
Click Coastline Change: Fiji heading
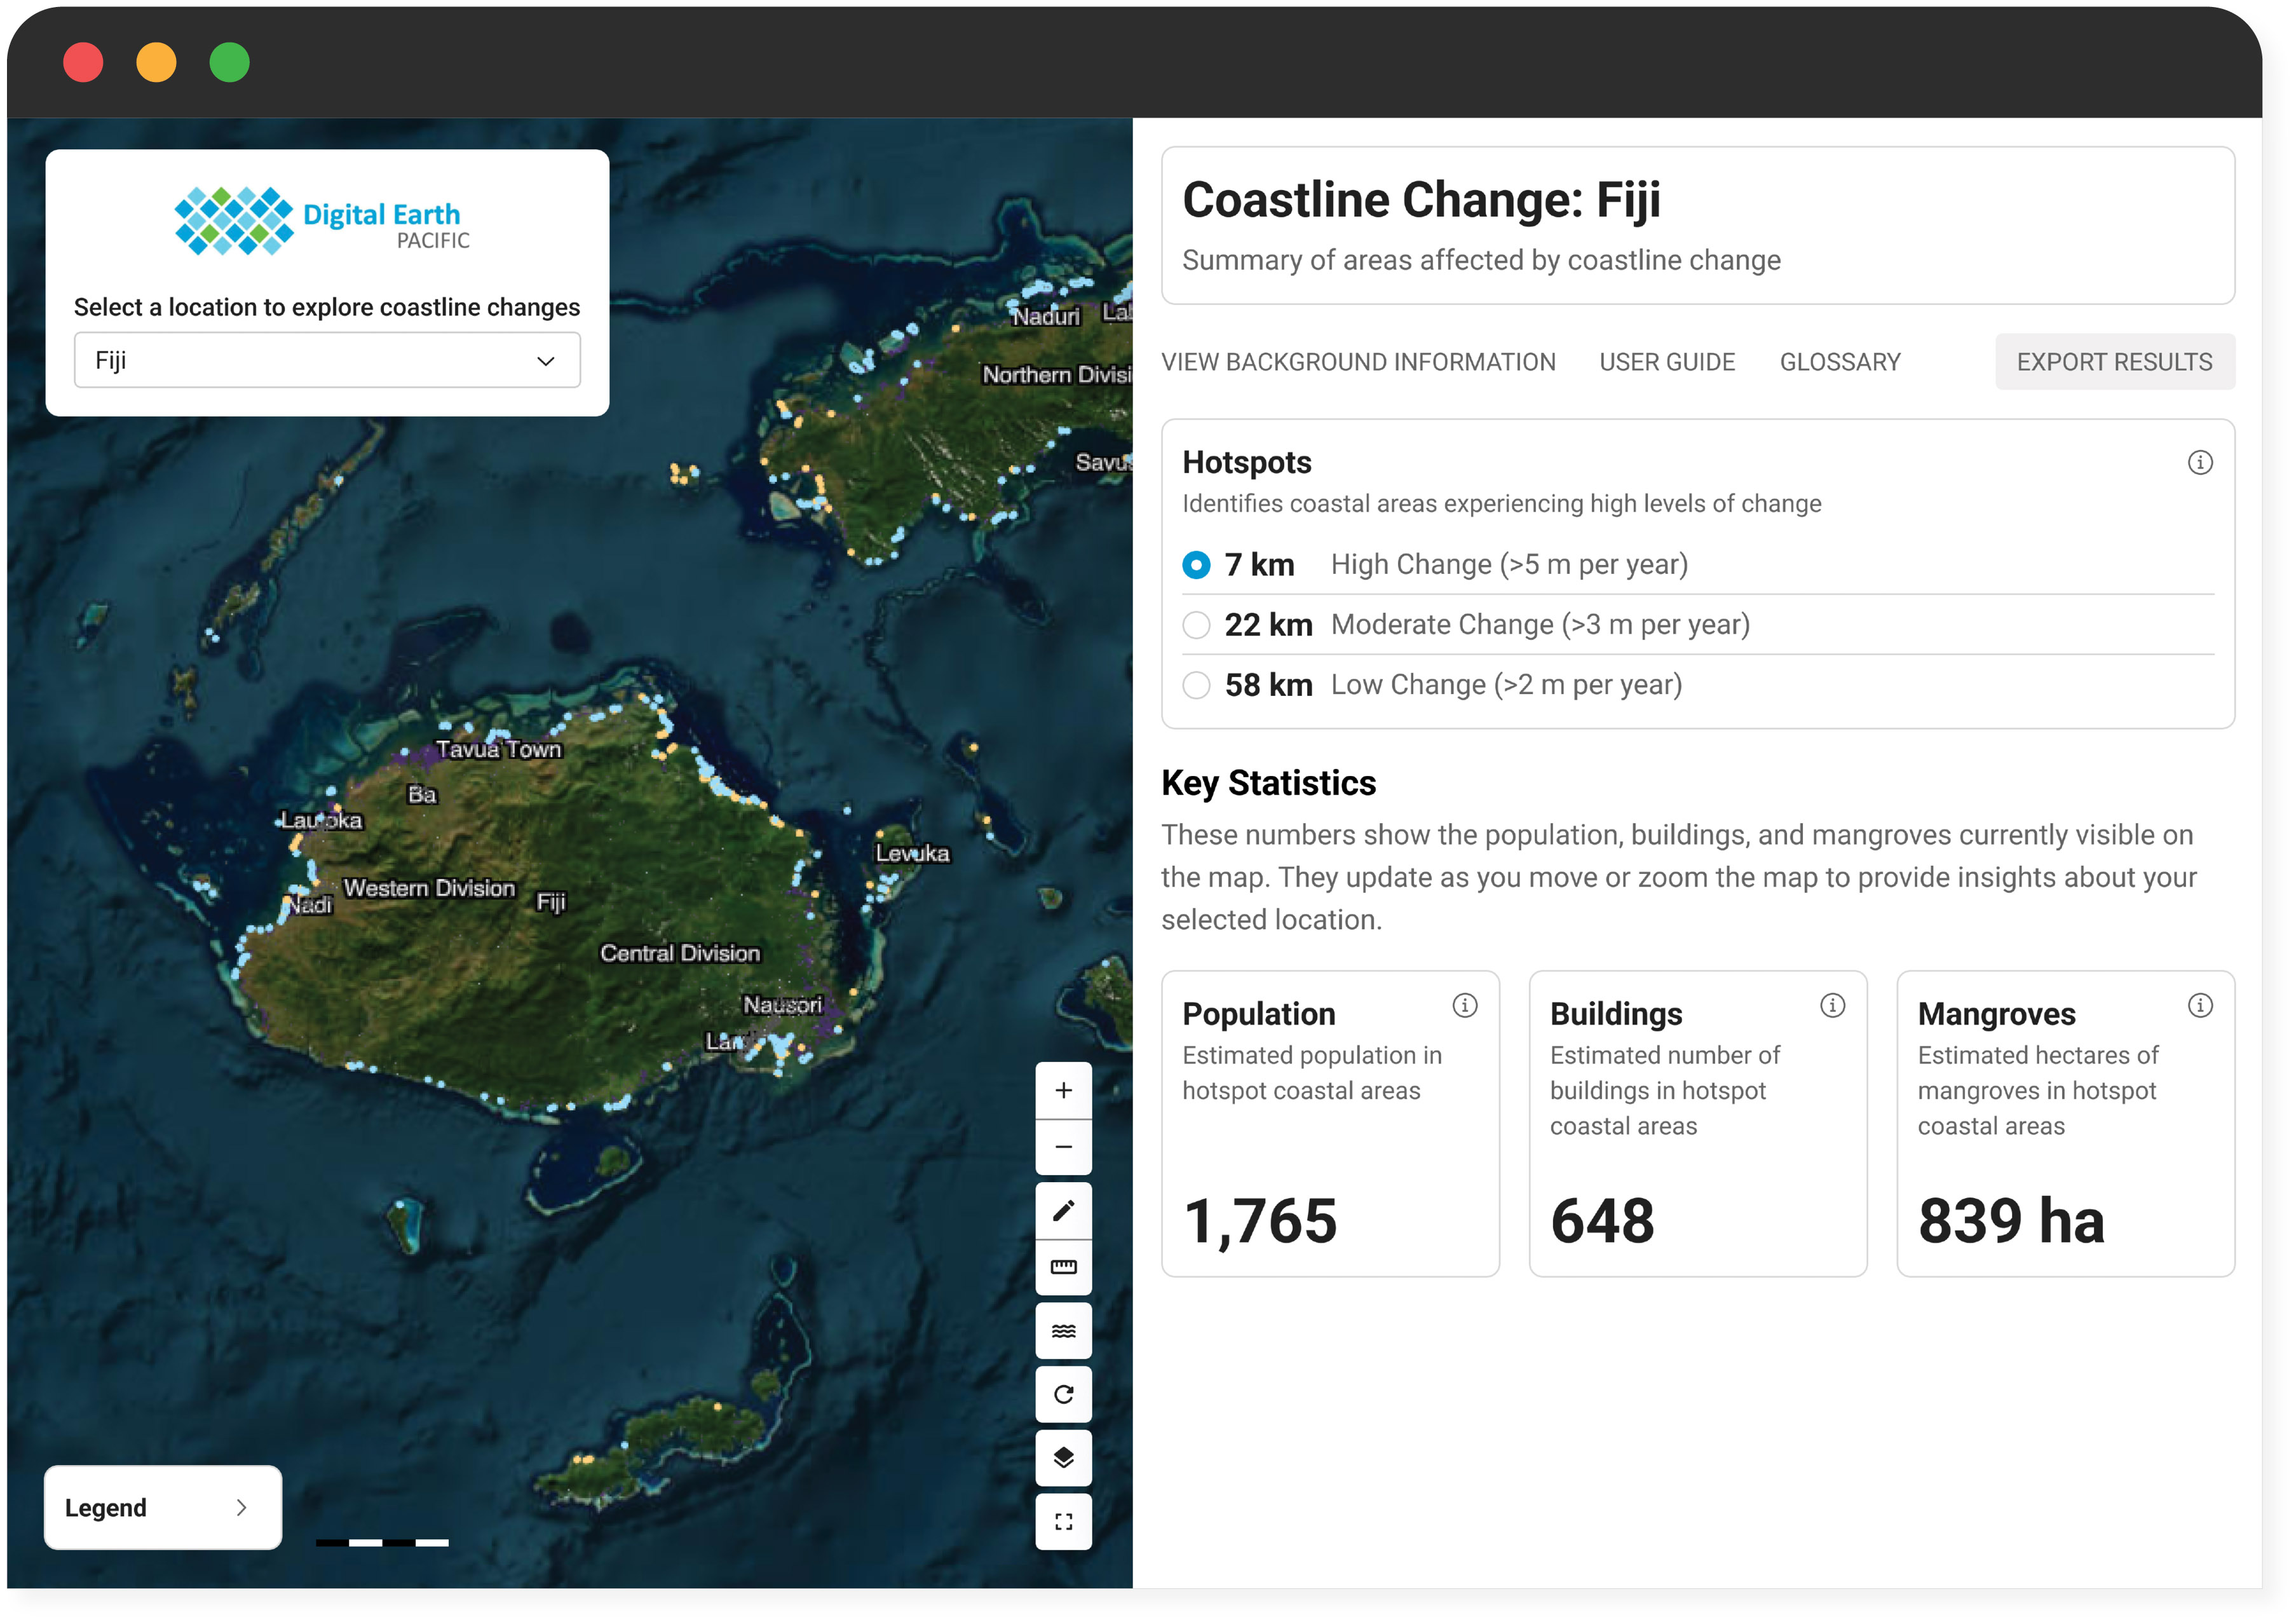(1421, 200)
